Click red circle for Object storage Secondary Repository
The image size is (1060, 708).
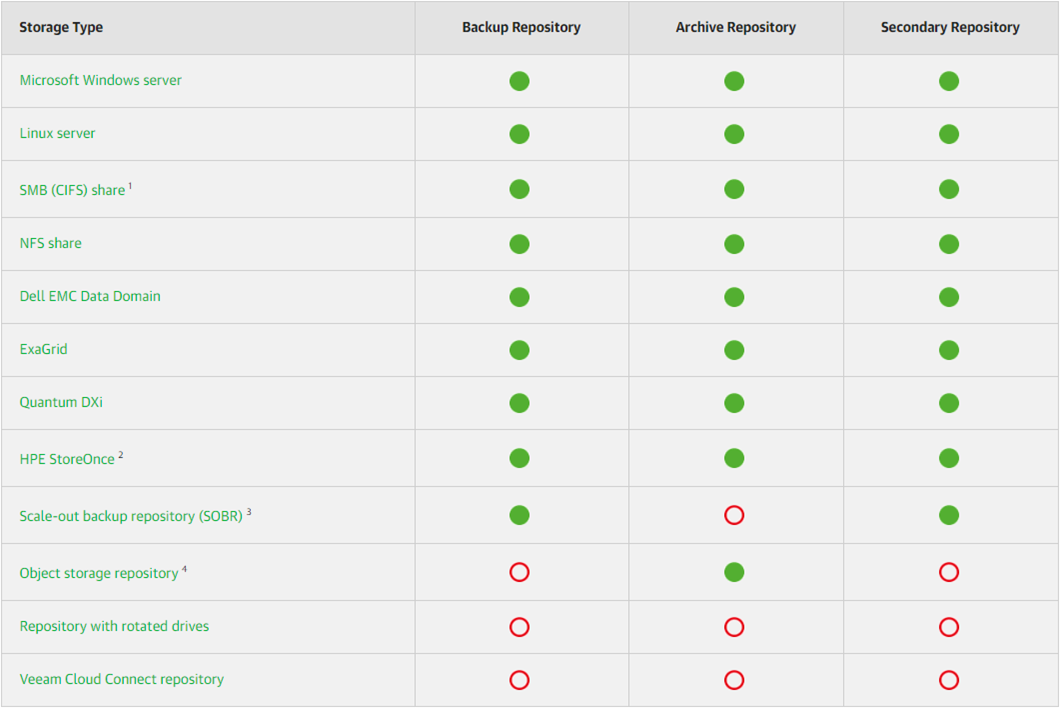(949, 572)
